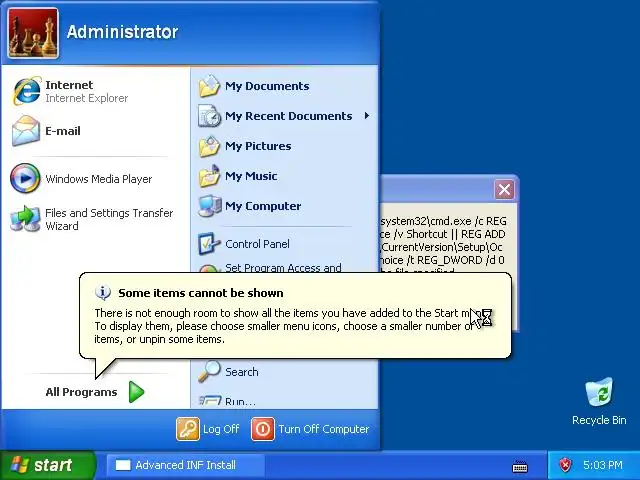Viewport: 640px width, 480px height.
Task: Open My Computer icon
Action: point(209,206)
